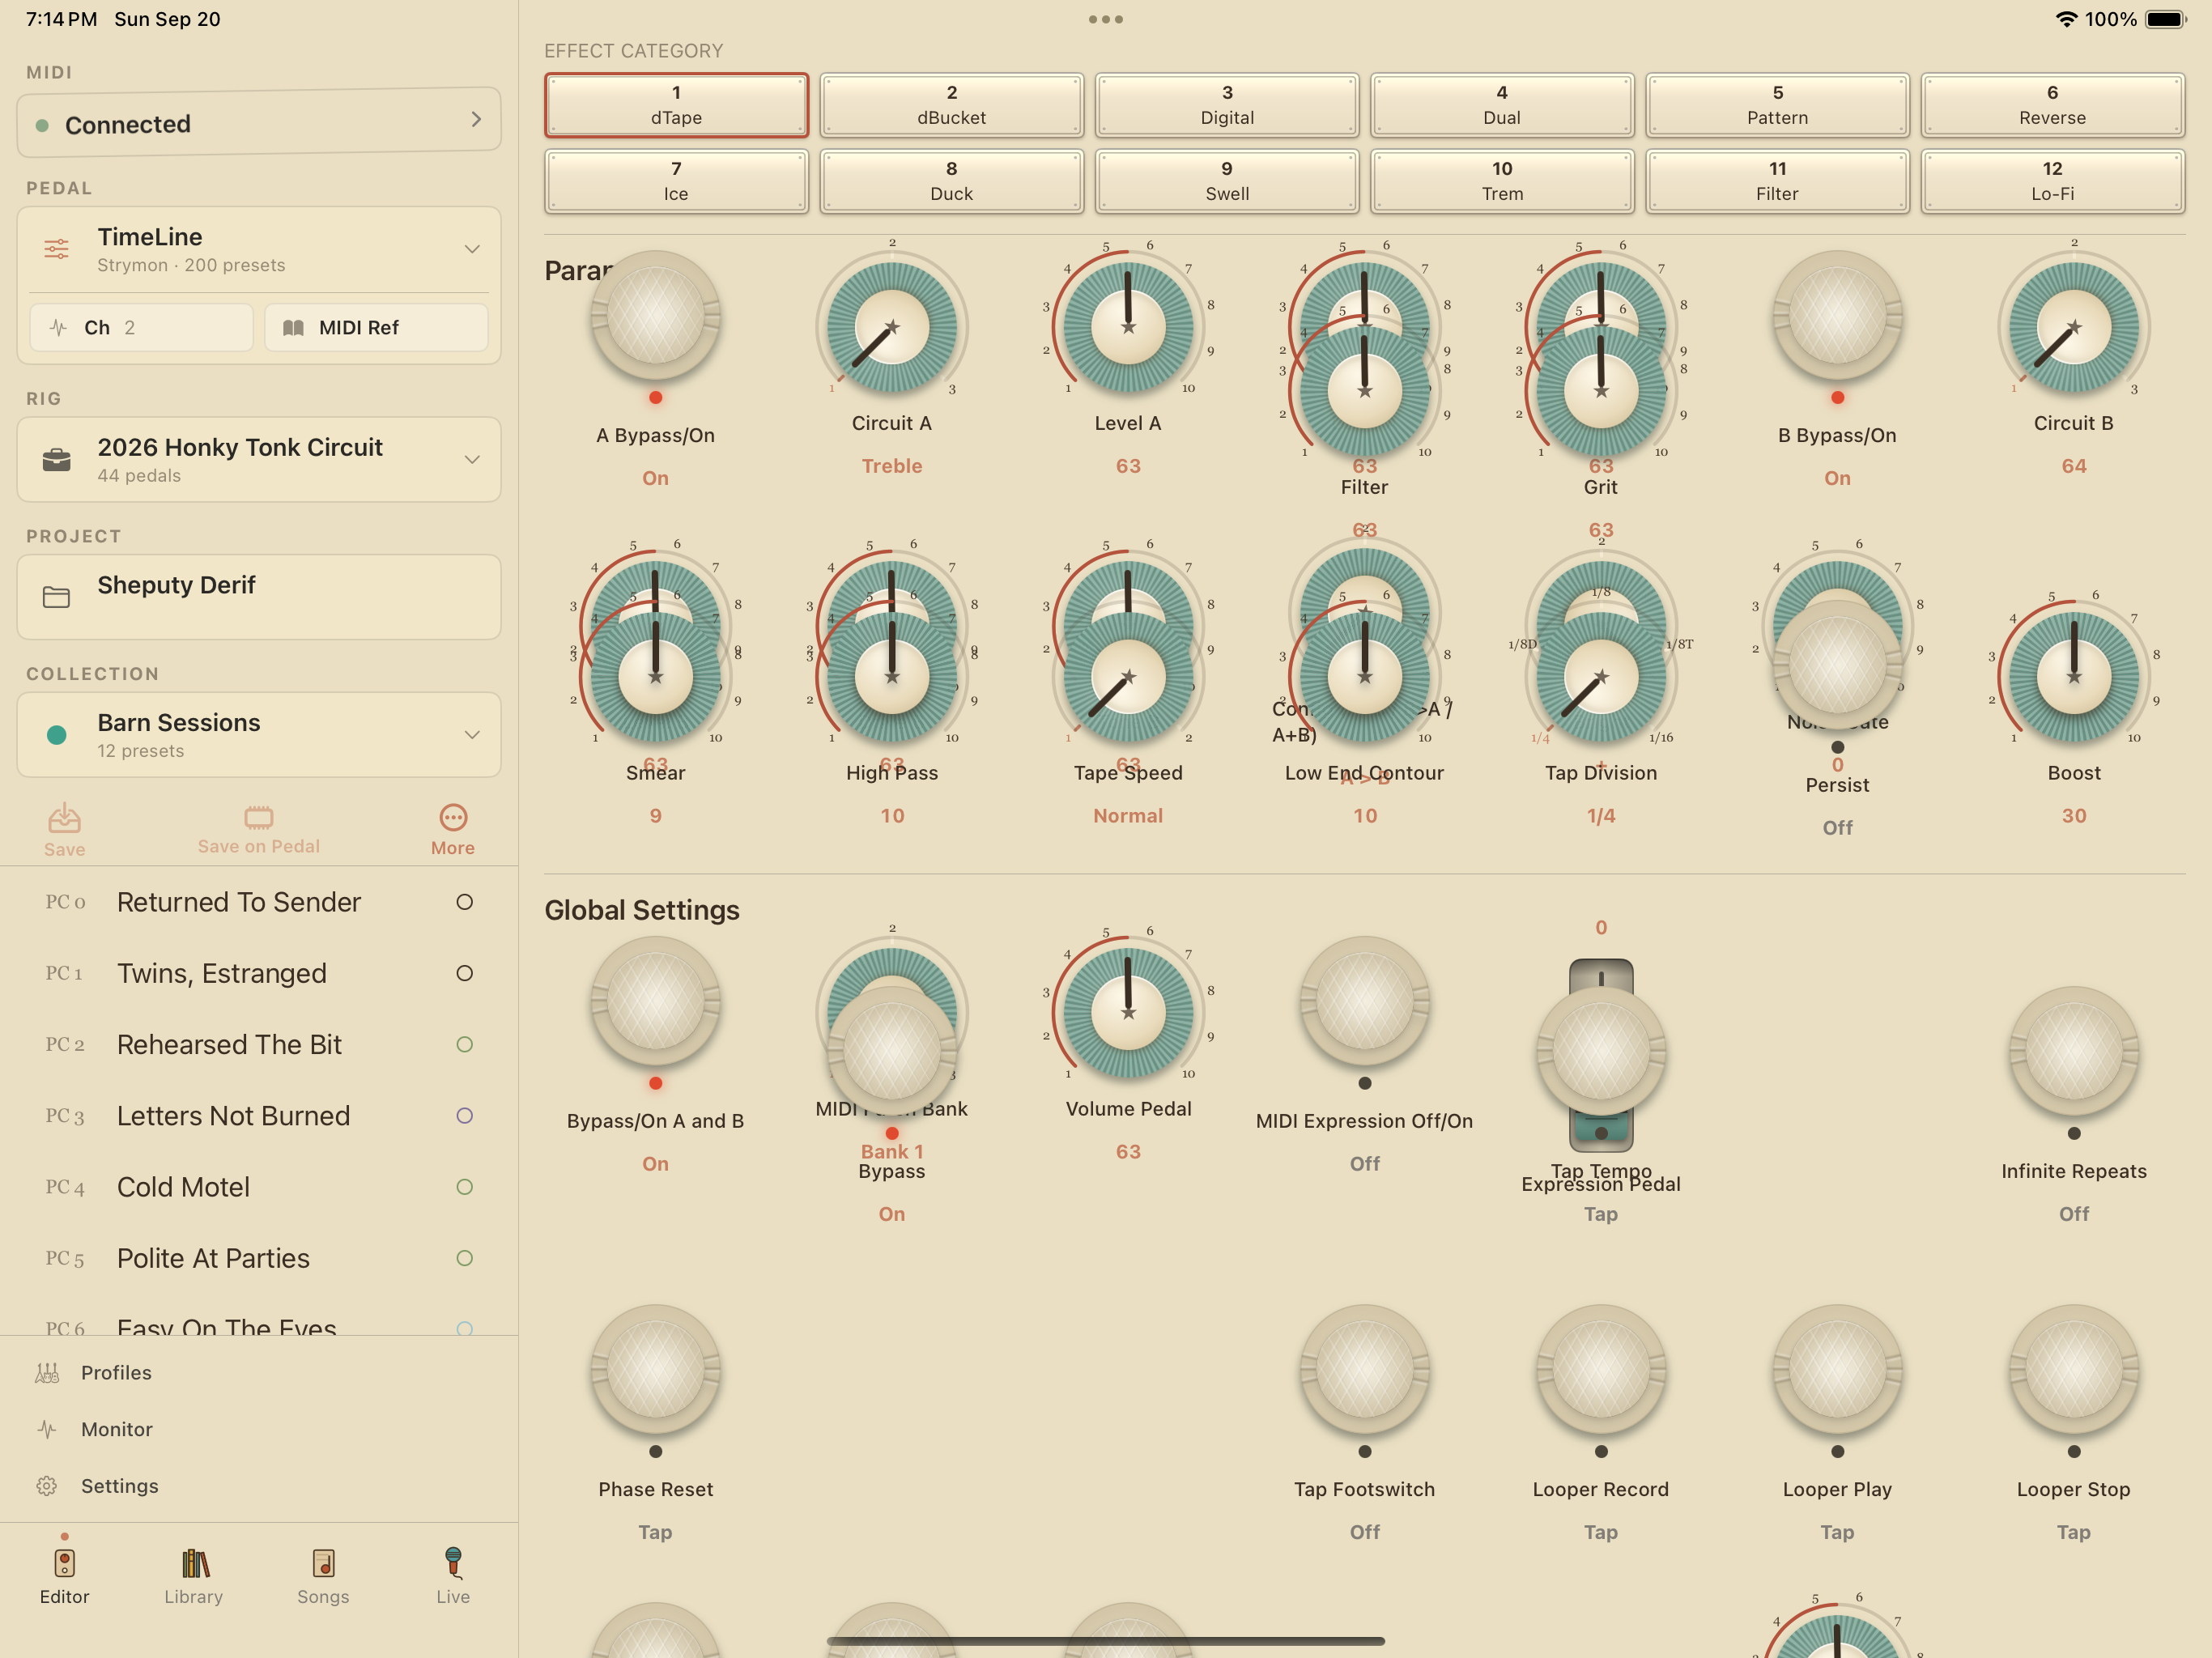Select preset Polite At Parties
The image size is (2212, 1658).
click(259, 1258)
